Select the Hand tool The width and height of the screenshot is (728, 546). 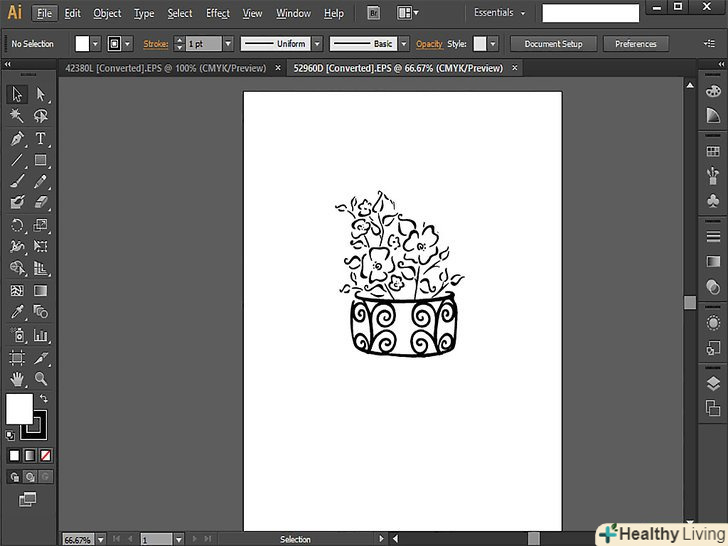tap(17, 379)
